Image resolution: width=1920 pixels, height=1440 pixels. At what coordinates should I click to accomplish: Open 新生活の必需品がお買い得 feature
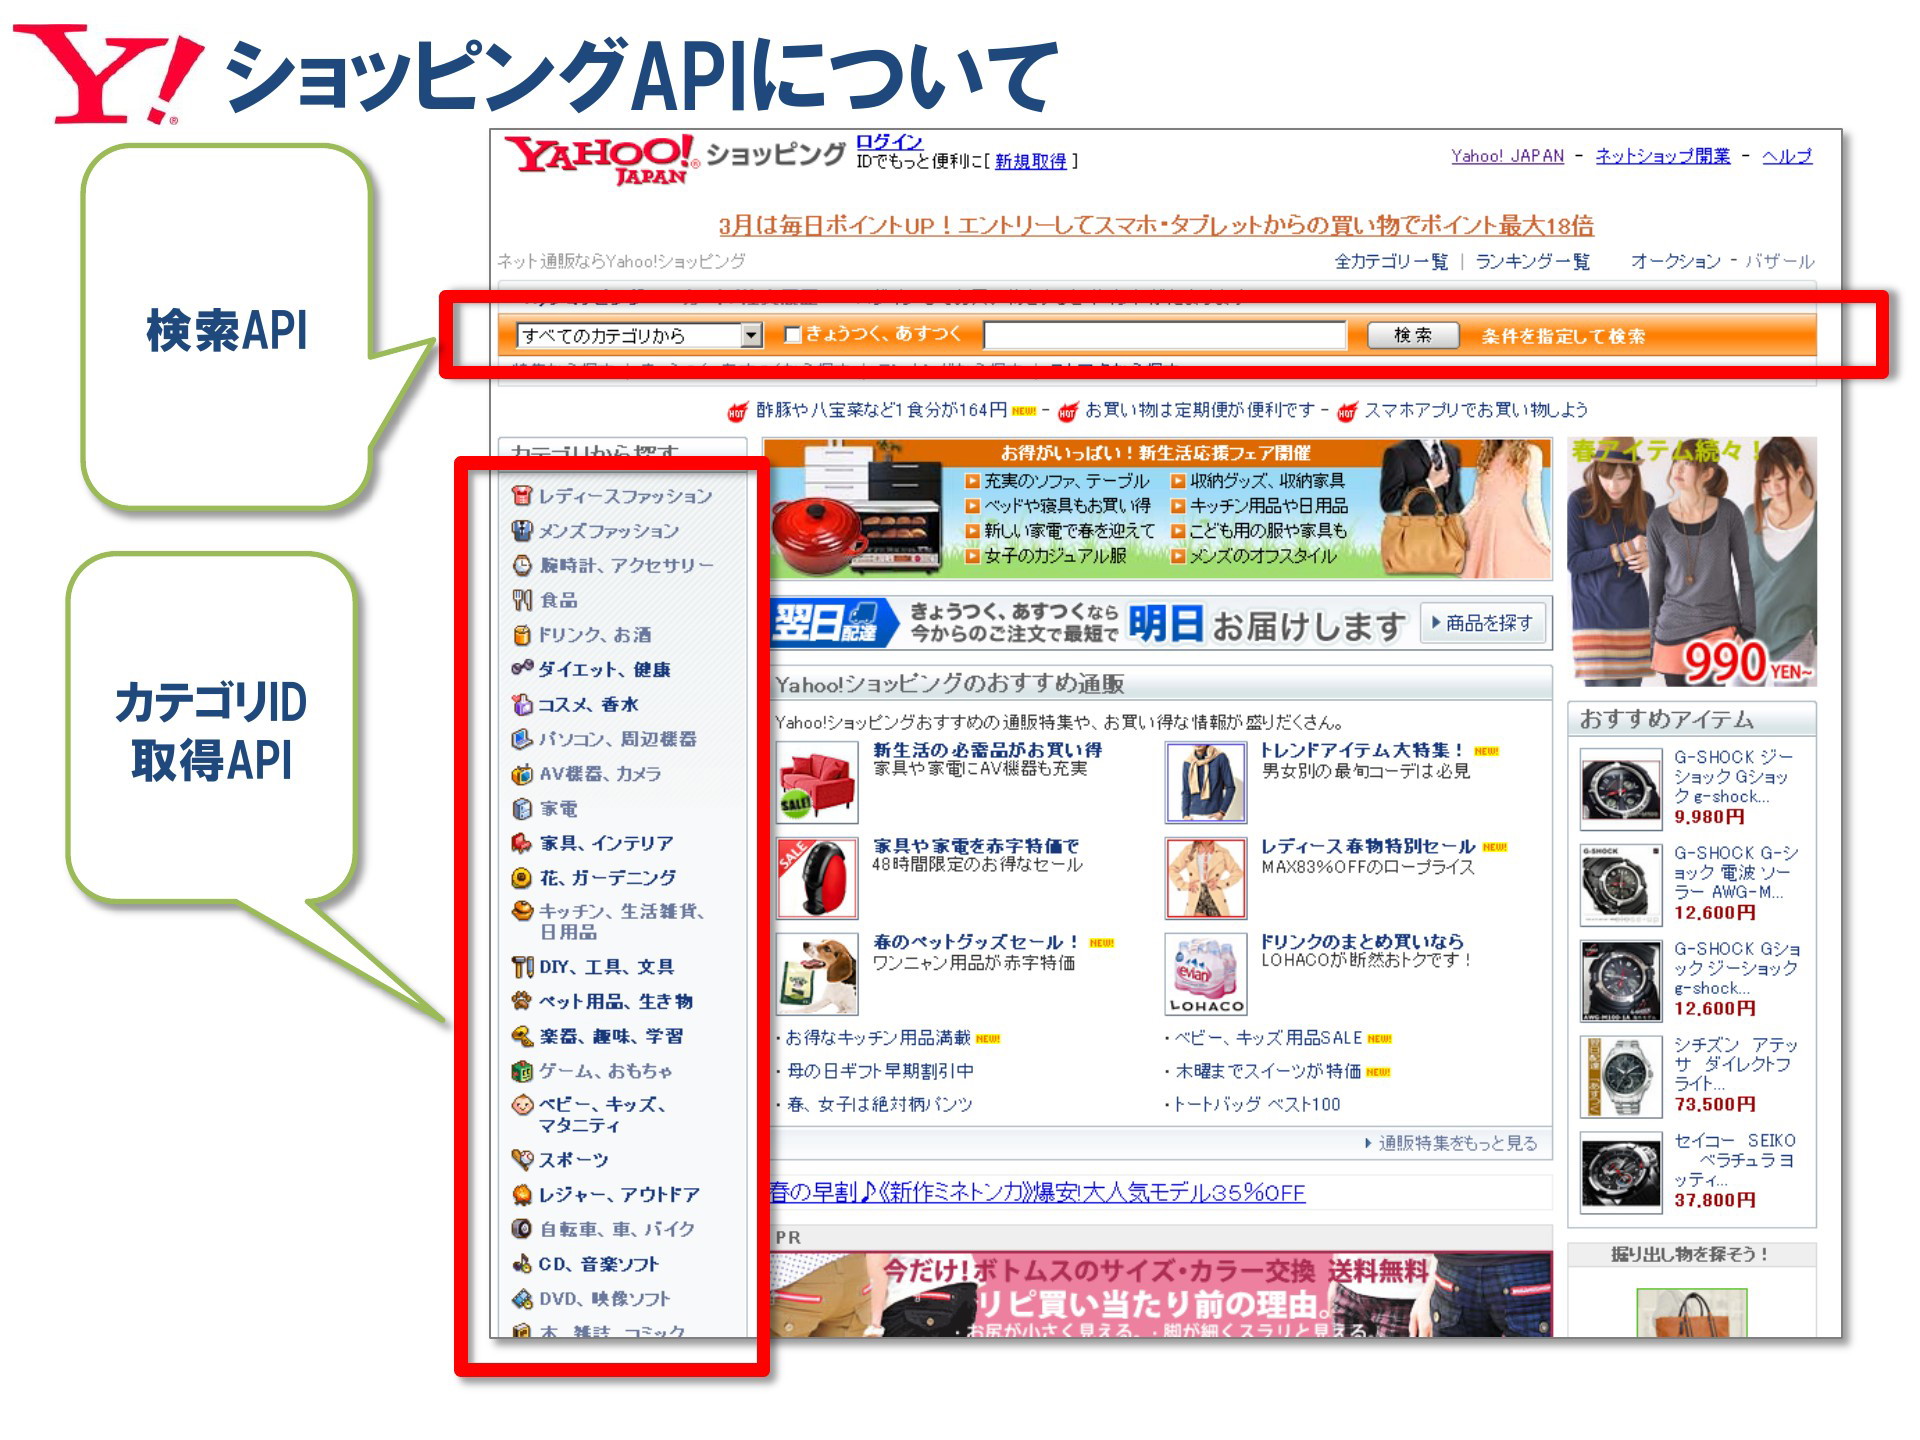click(988, 750)
